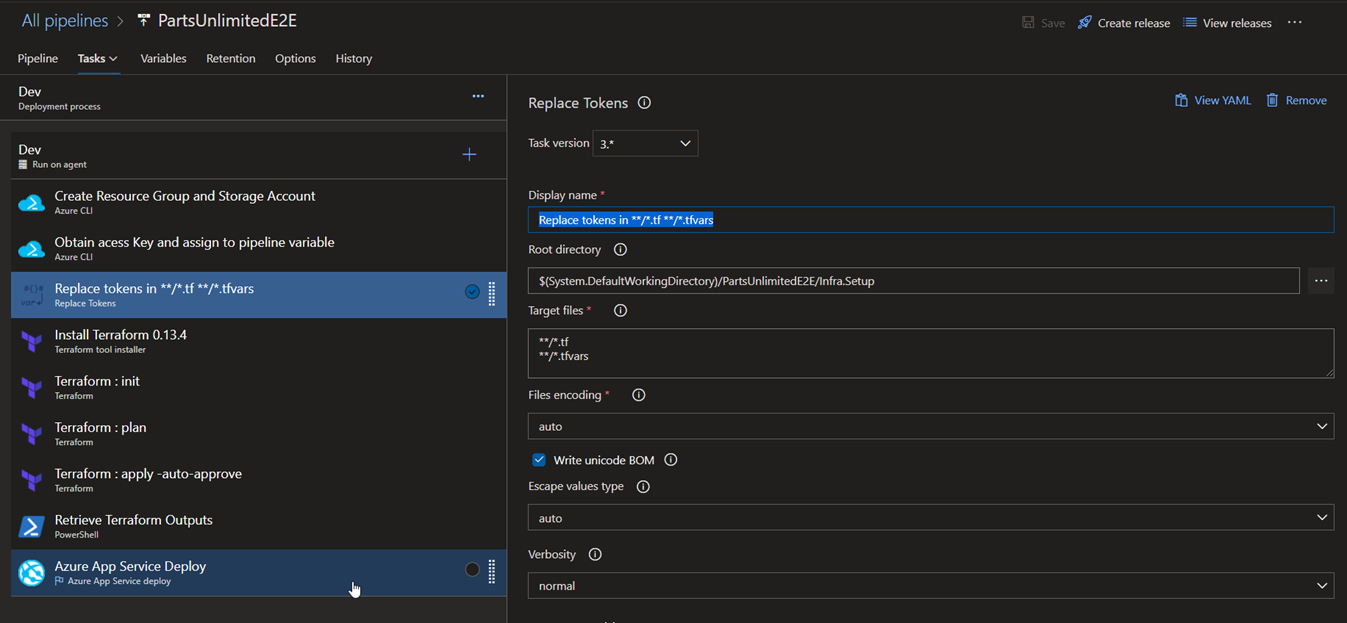1347x623 pixels.
Task: Open the Escape values type dropdown
Action: click(x=931, y=518)
